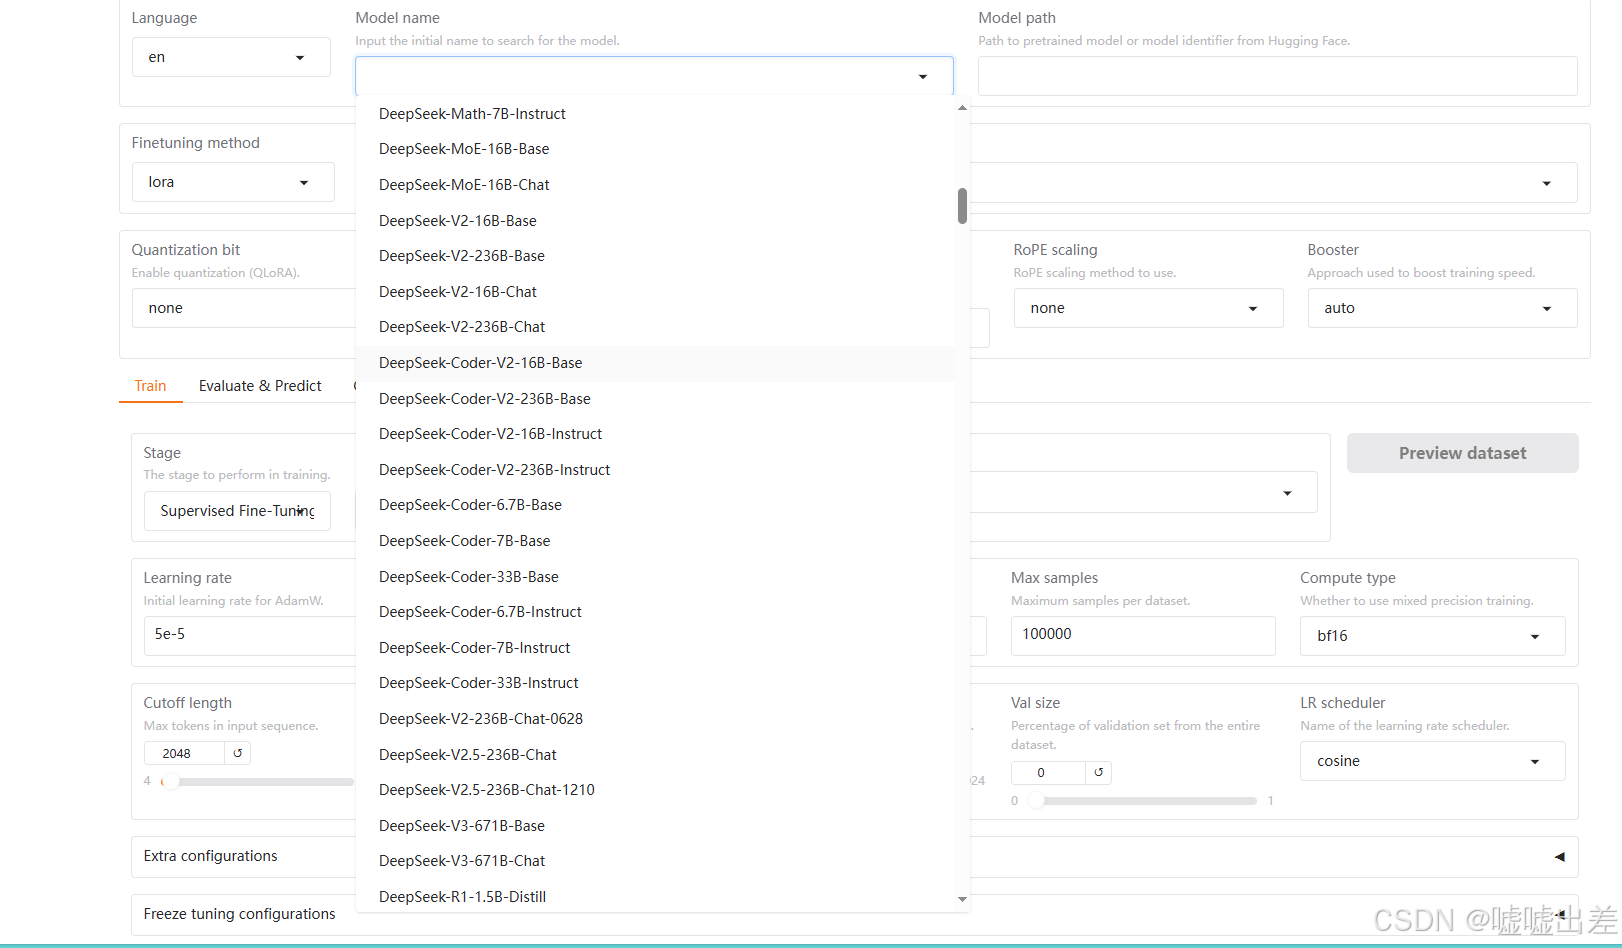The height and width of the screenshot is (948, 1622).
Task: Select DeepSeek-R1-1.5B-Distill option
Action: coord(655,897)
